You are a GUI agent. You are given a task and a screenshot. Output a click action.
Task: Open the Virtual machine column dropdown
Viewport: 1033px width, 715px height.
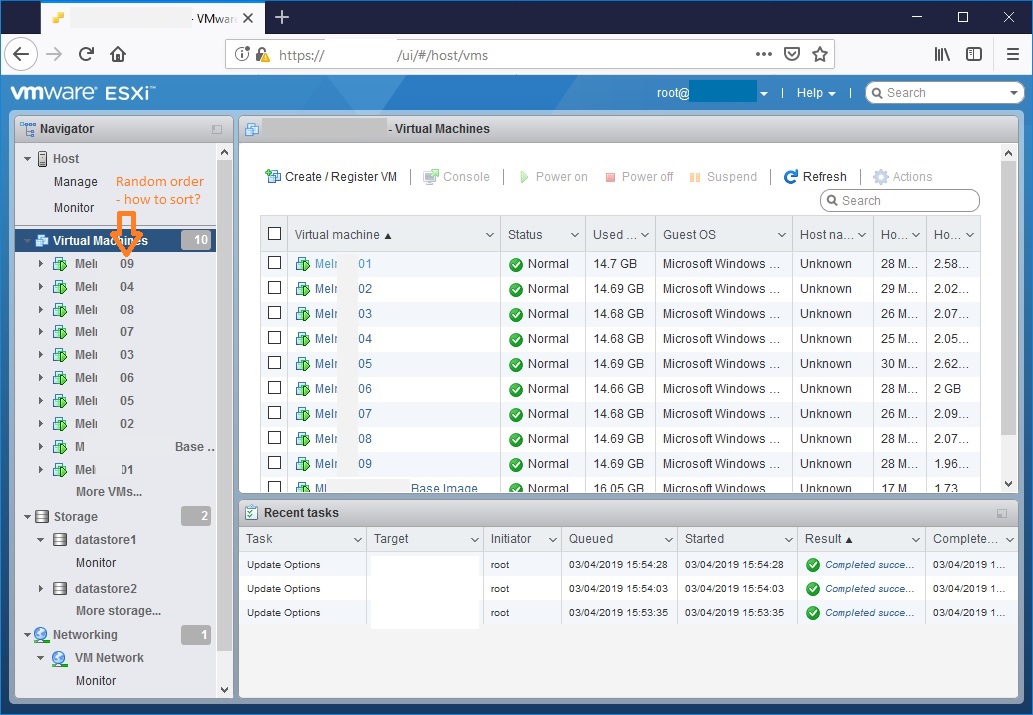(489, 235)
